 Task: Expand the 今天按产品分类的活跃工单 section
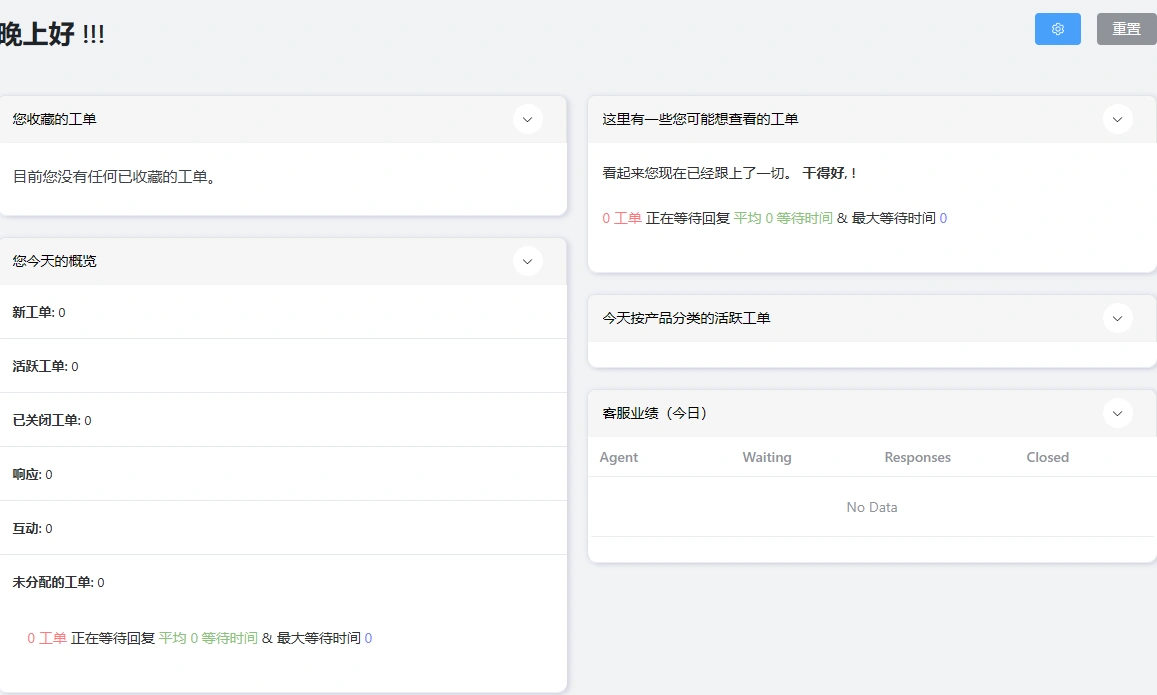click(x=1117, y=318)
